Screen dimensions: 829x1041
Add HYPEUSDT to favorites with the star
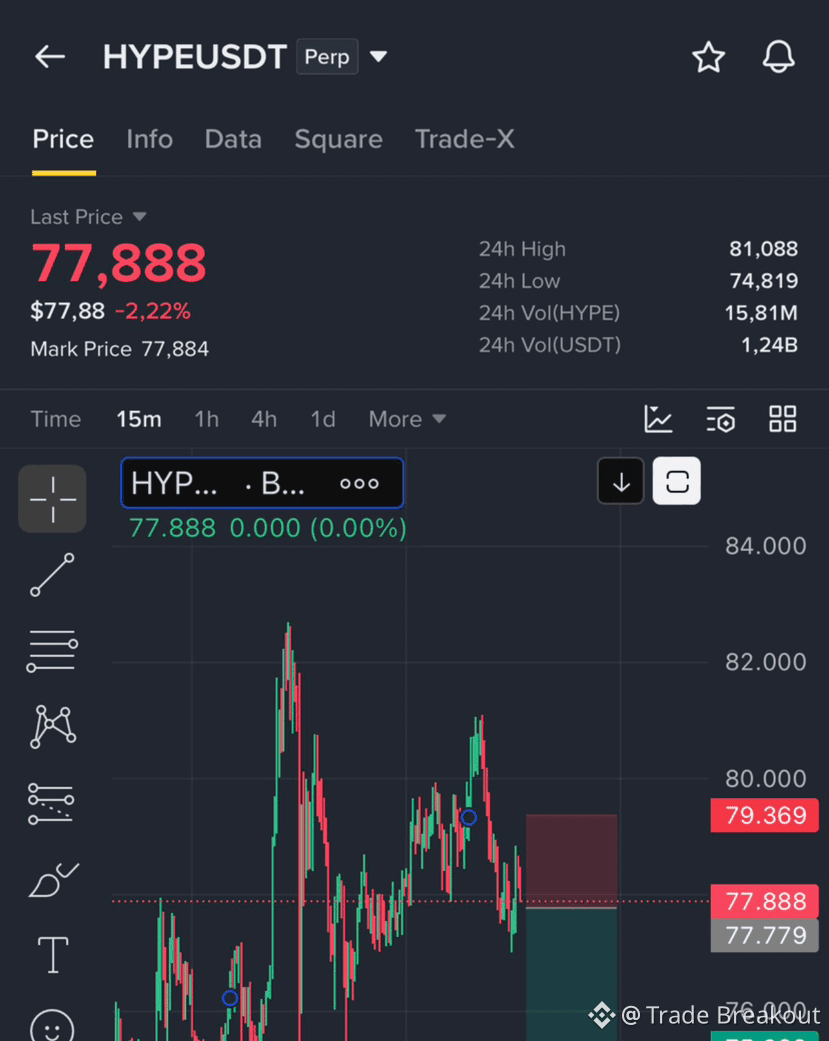point(708,57)
